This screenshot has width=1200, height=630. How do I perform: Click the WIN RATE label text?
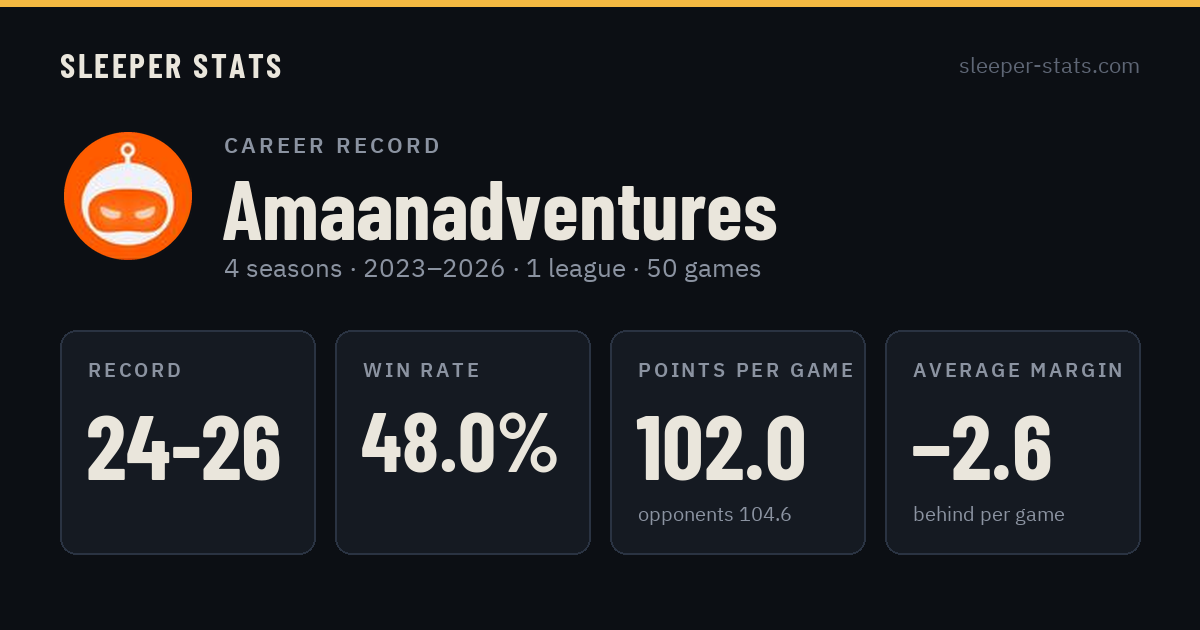click(x=422, y=371)
